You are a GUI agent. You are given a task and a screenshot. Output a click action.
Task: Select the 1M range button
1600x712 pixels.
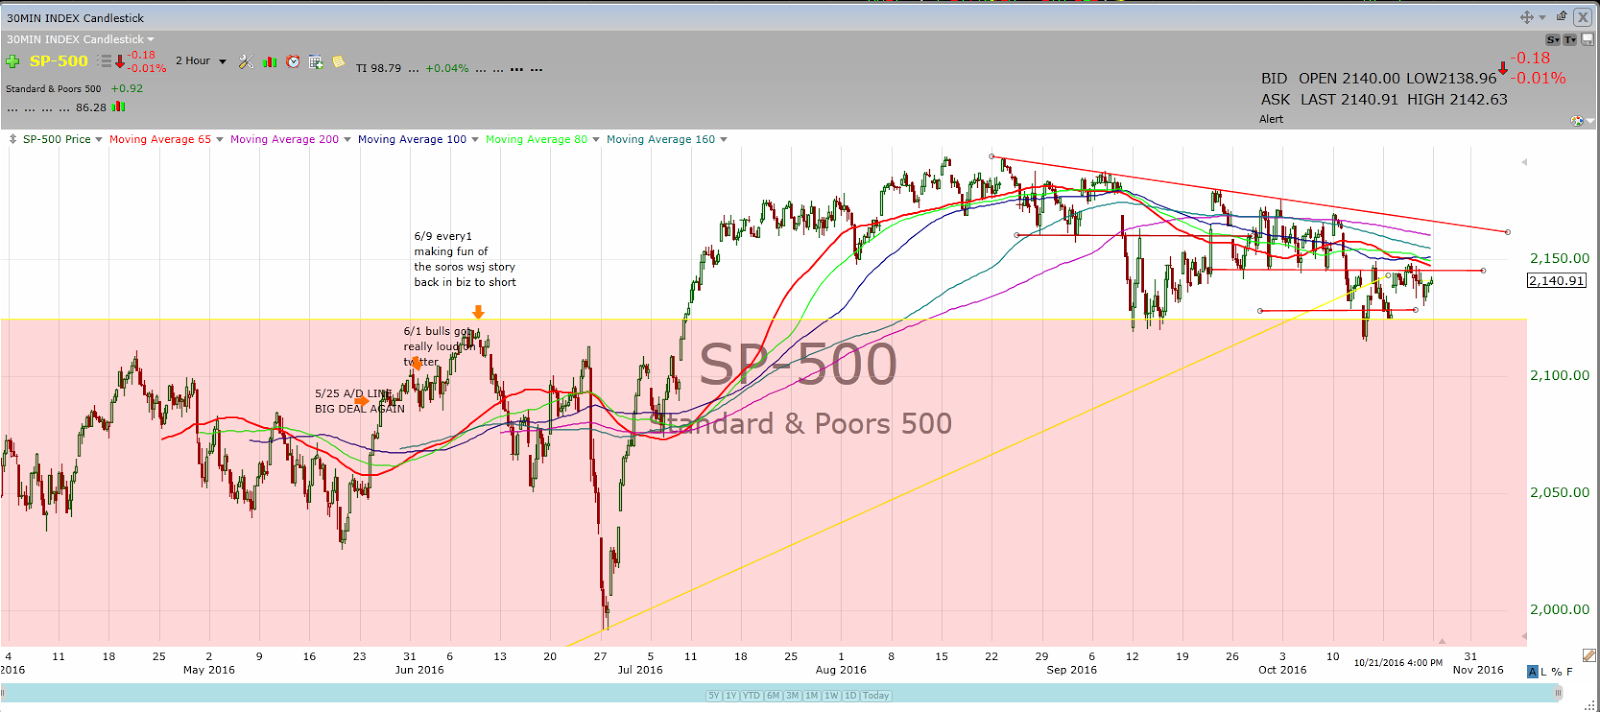812,696
